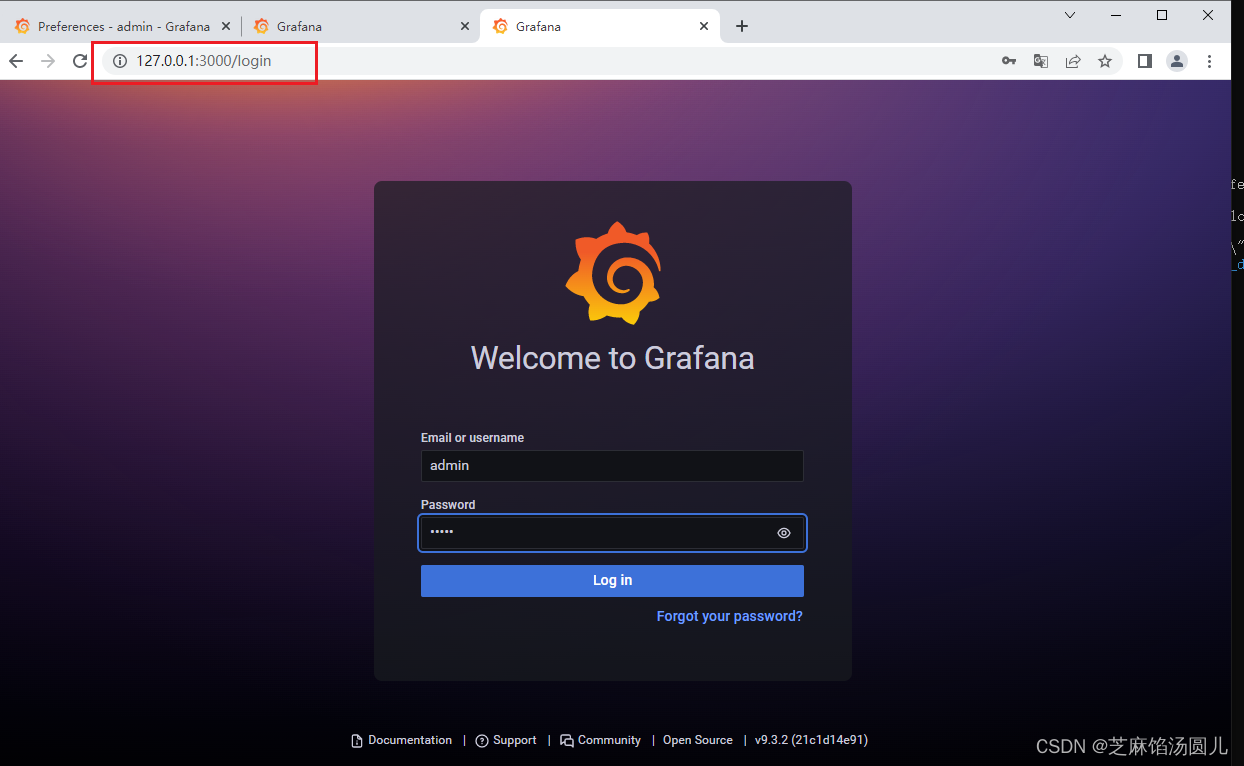Open the browser side panel
Screen dimensions: 1244x766
(x=1145, y=61)
